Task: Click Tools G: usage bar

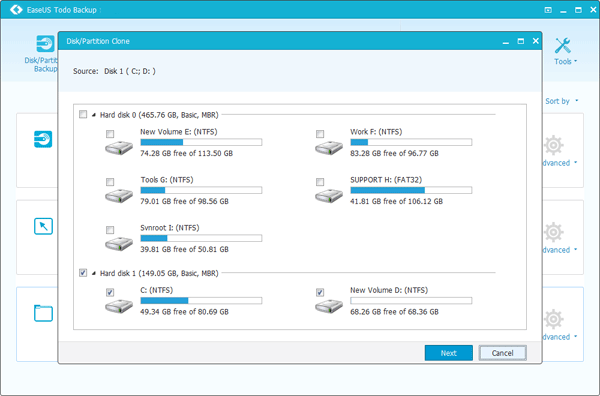Action: tap(201, 190)
